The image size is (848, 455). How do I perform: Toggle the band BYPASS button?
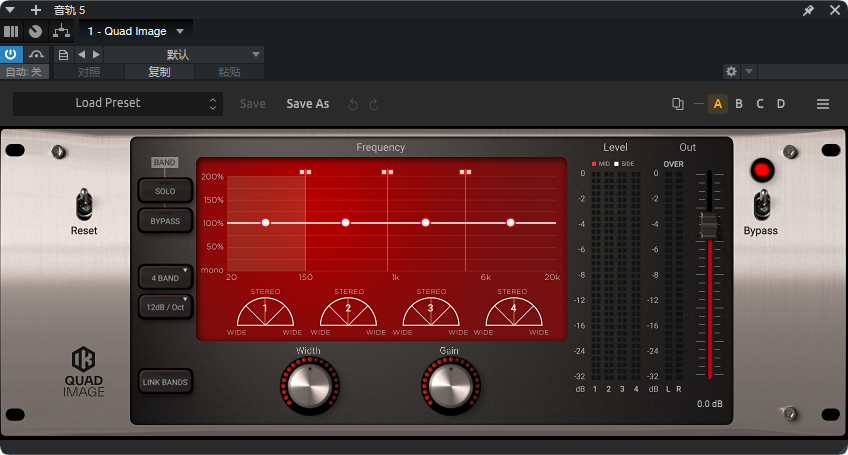(165, 221)
